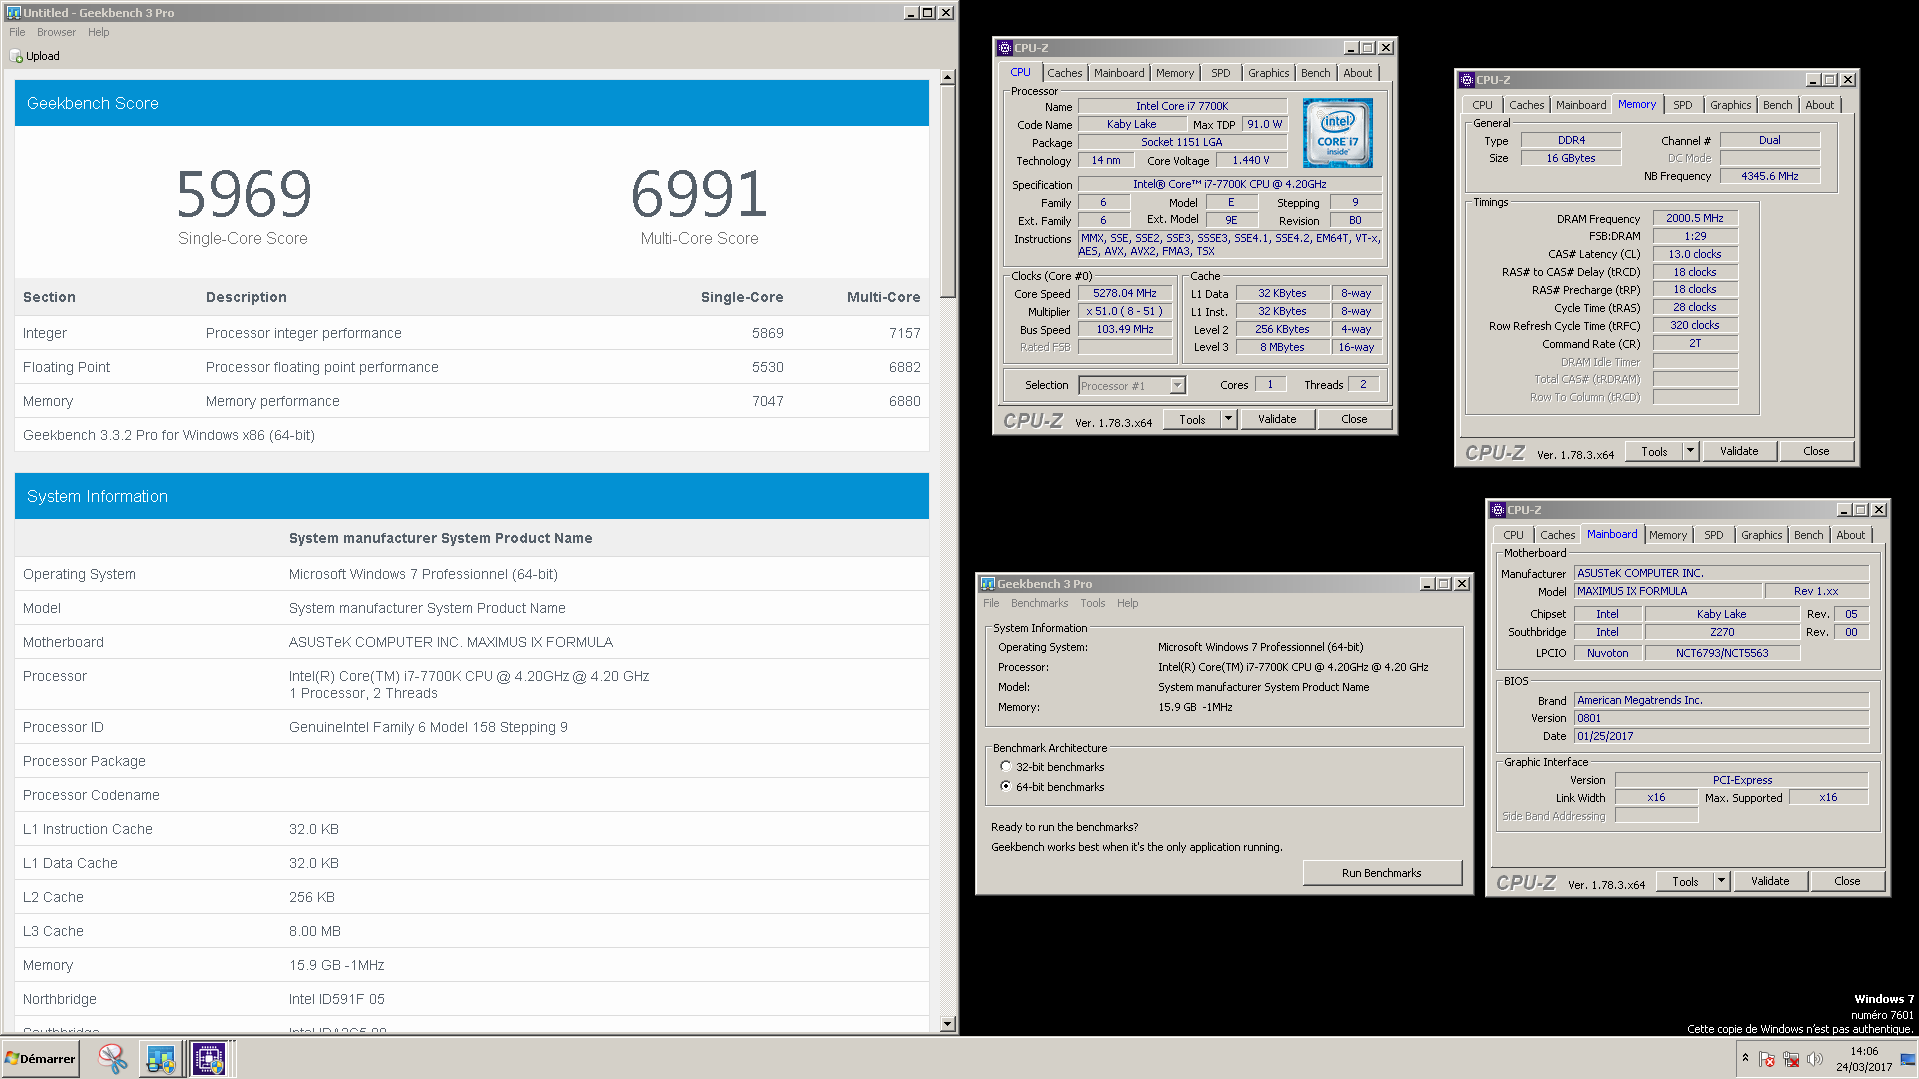1919x1079 pixels.
Task: Click the L3 Cache row showing 8.00 MB
Action: [x=472, y=931]
